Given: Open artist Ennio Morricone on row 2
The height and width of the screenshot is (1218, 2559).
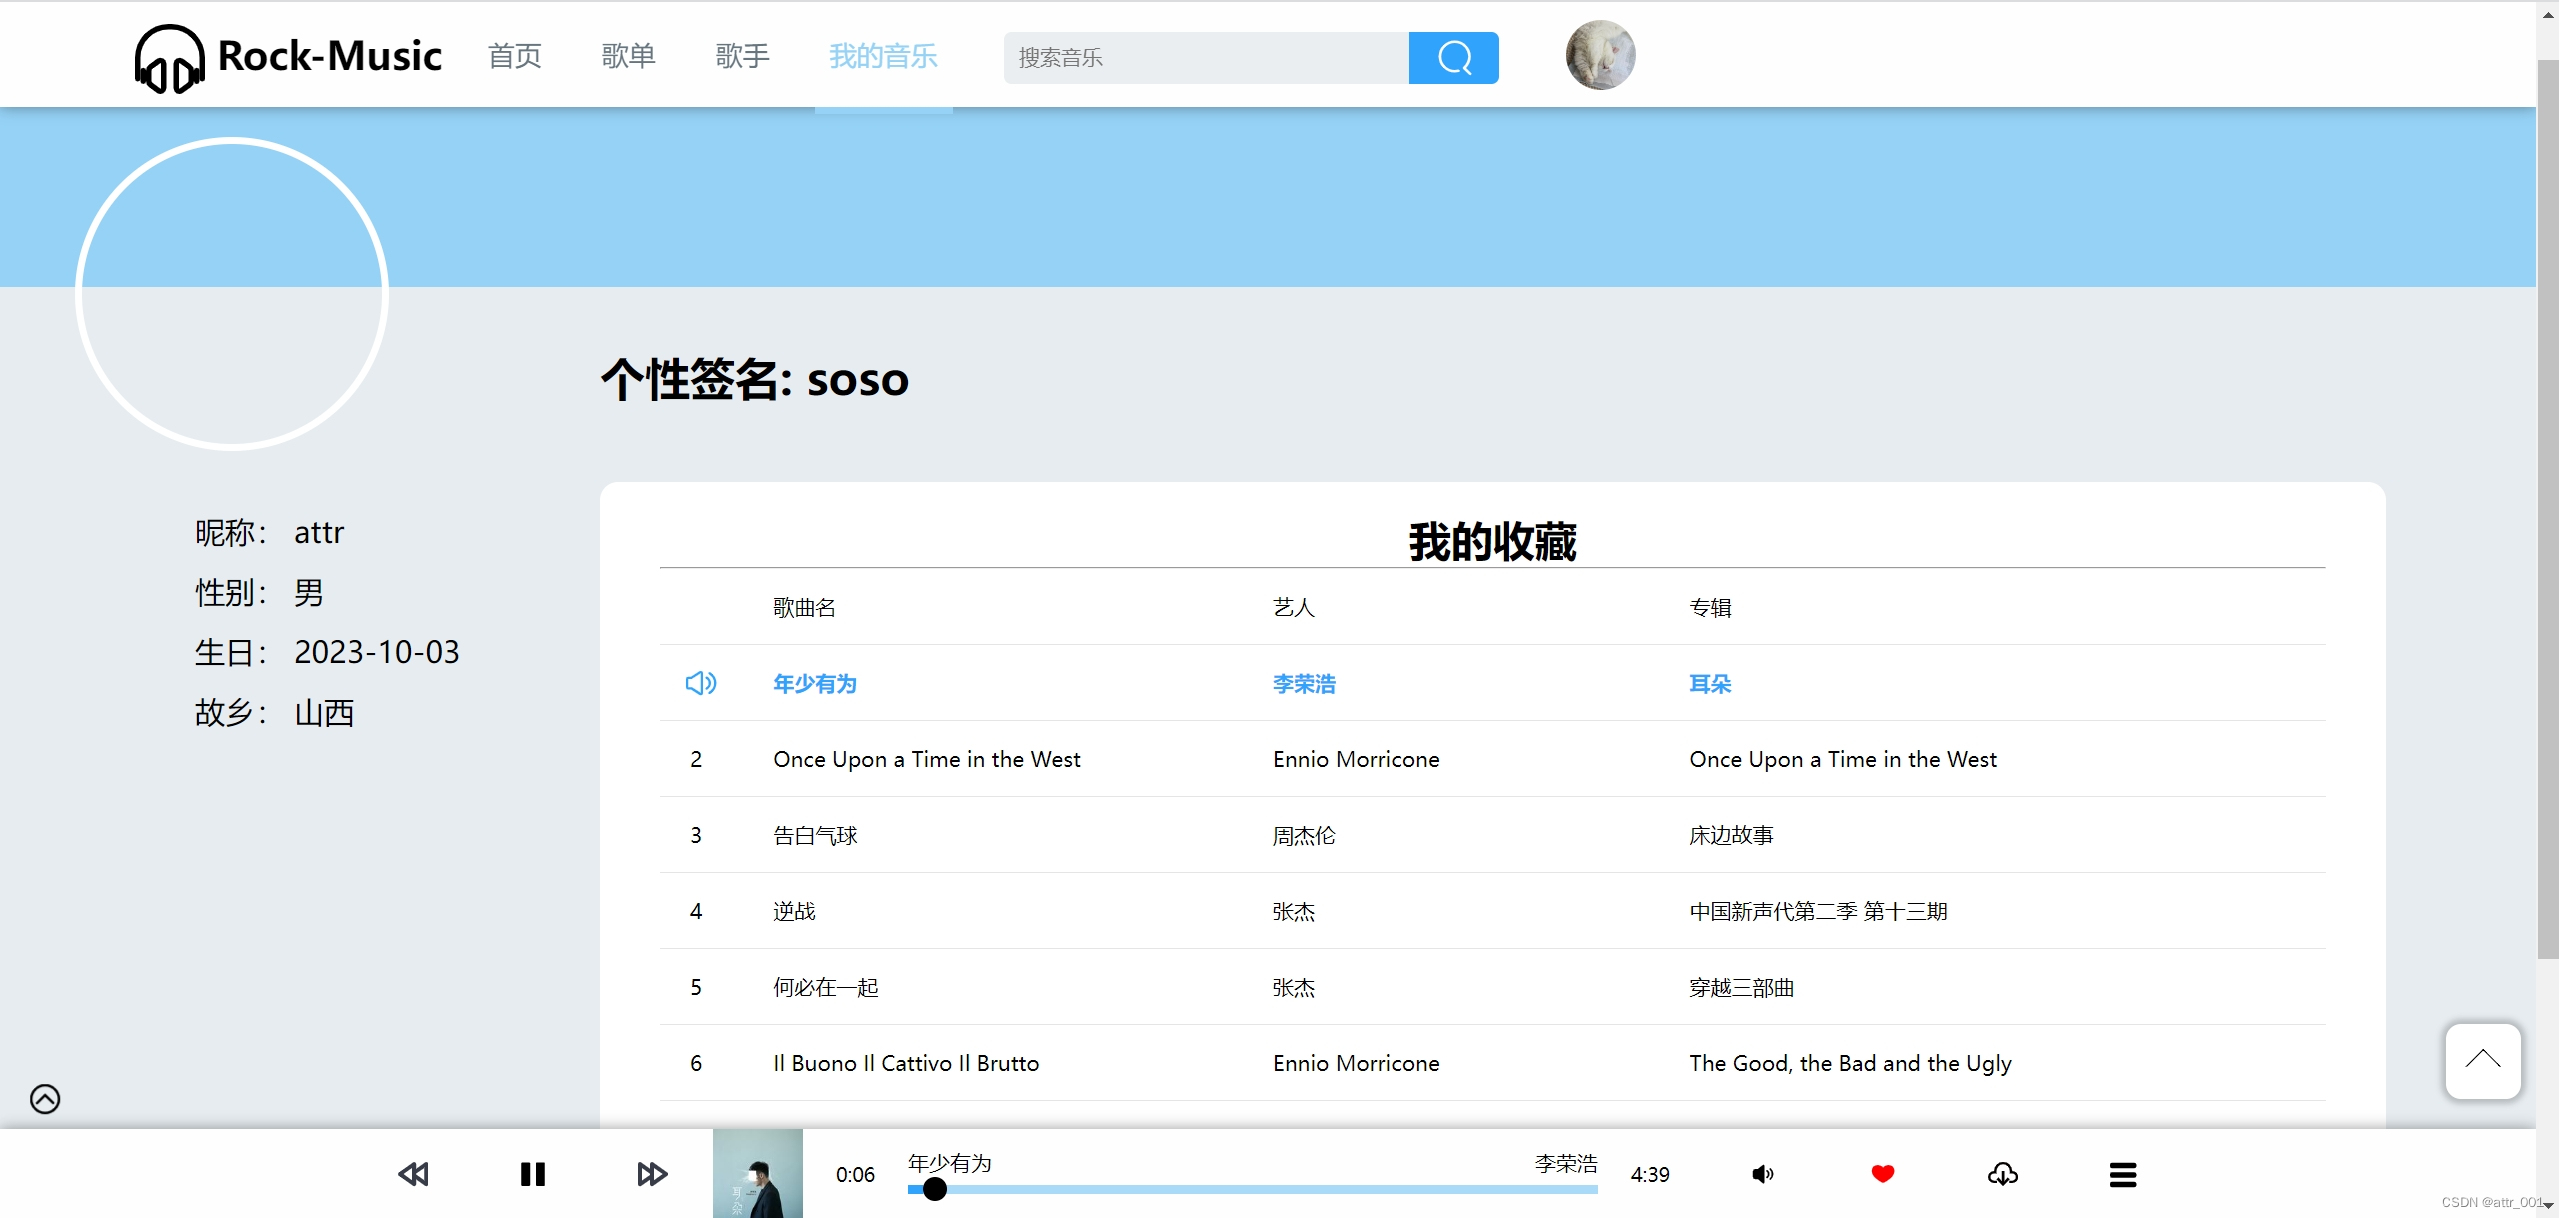Looking at the screenshot, I should 1355,759.
